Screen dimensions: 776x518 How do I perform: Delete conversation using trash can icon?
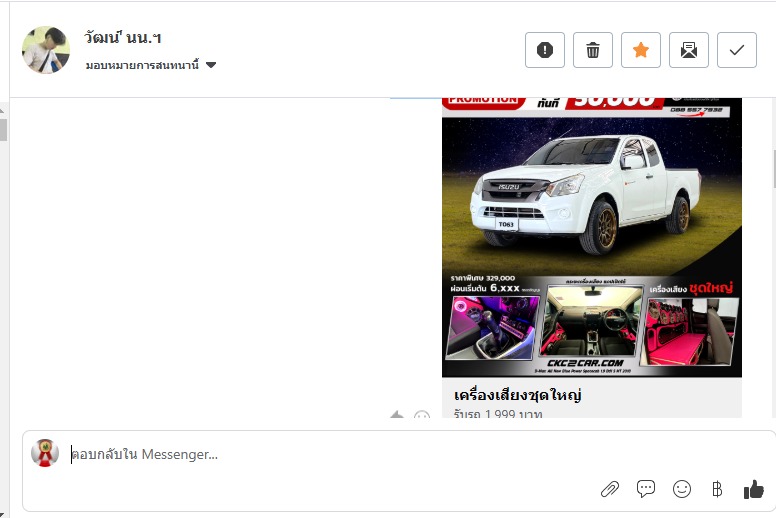(x=593, y=50)
